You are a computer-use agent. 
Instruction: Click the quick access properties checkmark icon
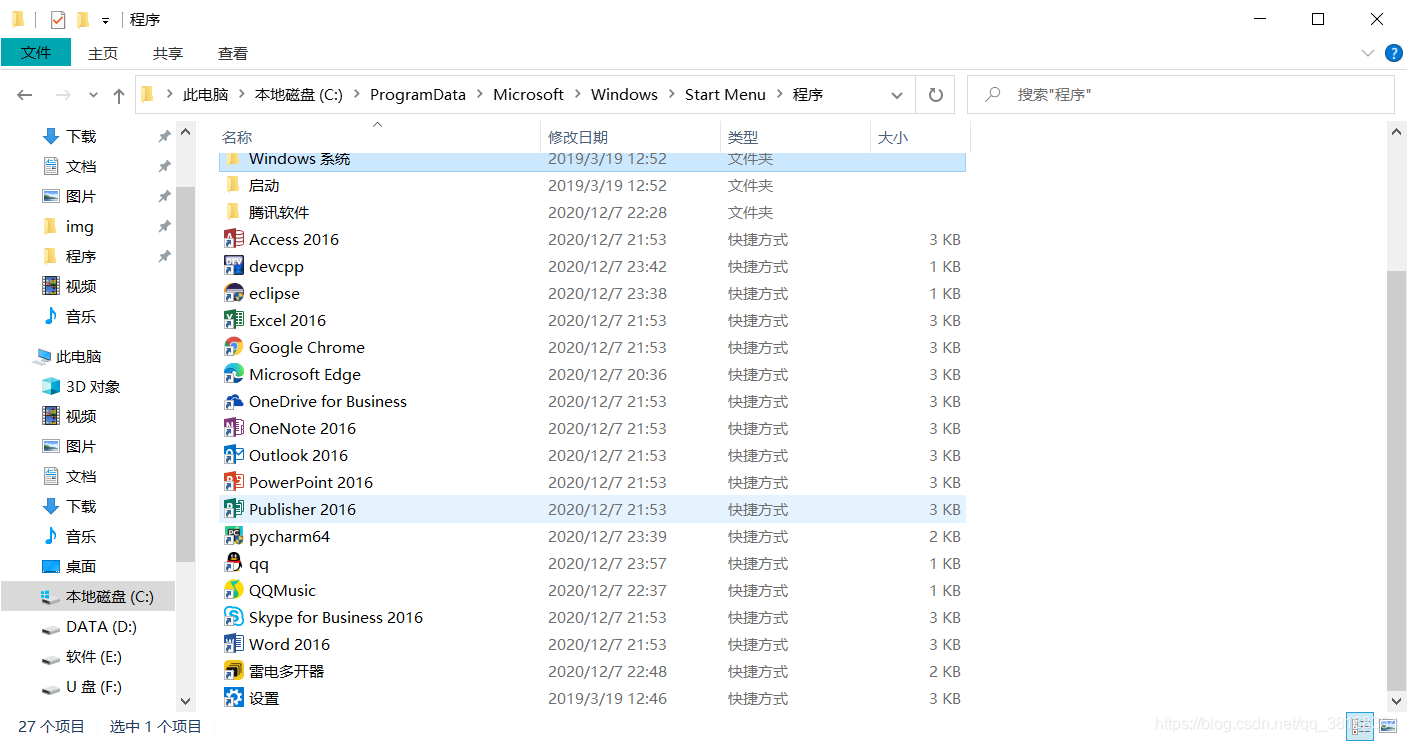coord(58,19)
